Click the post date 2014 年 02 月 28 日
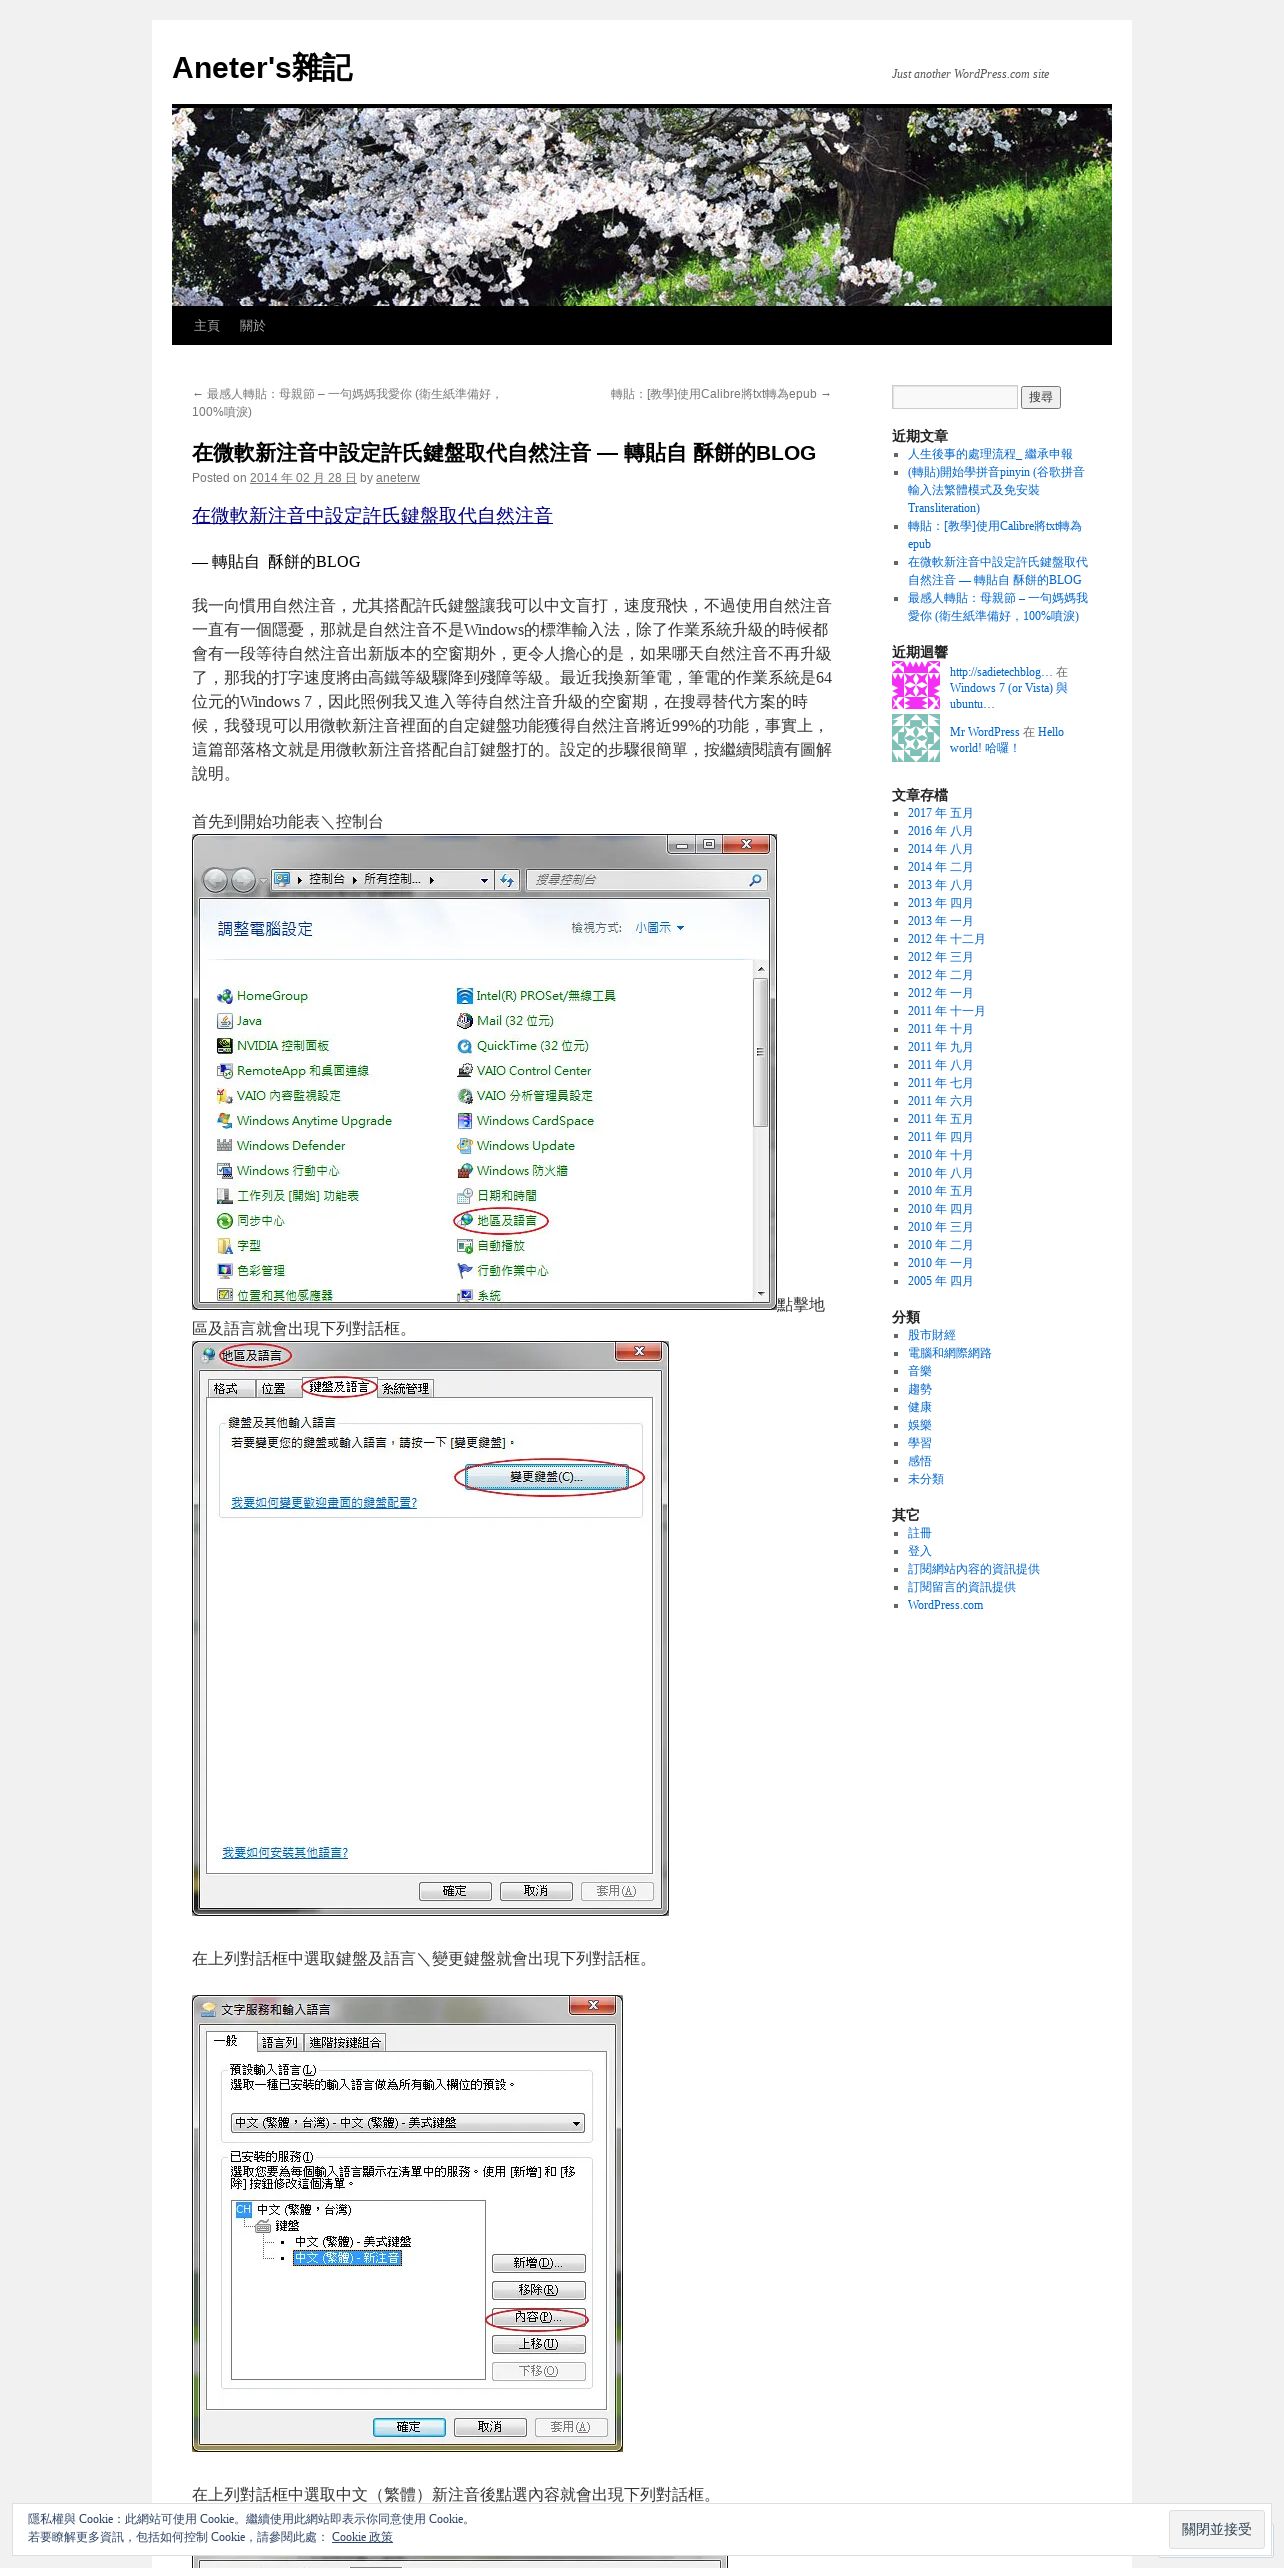 tap(303, 478)
